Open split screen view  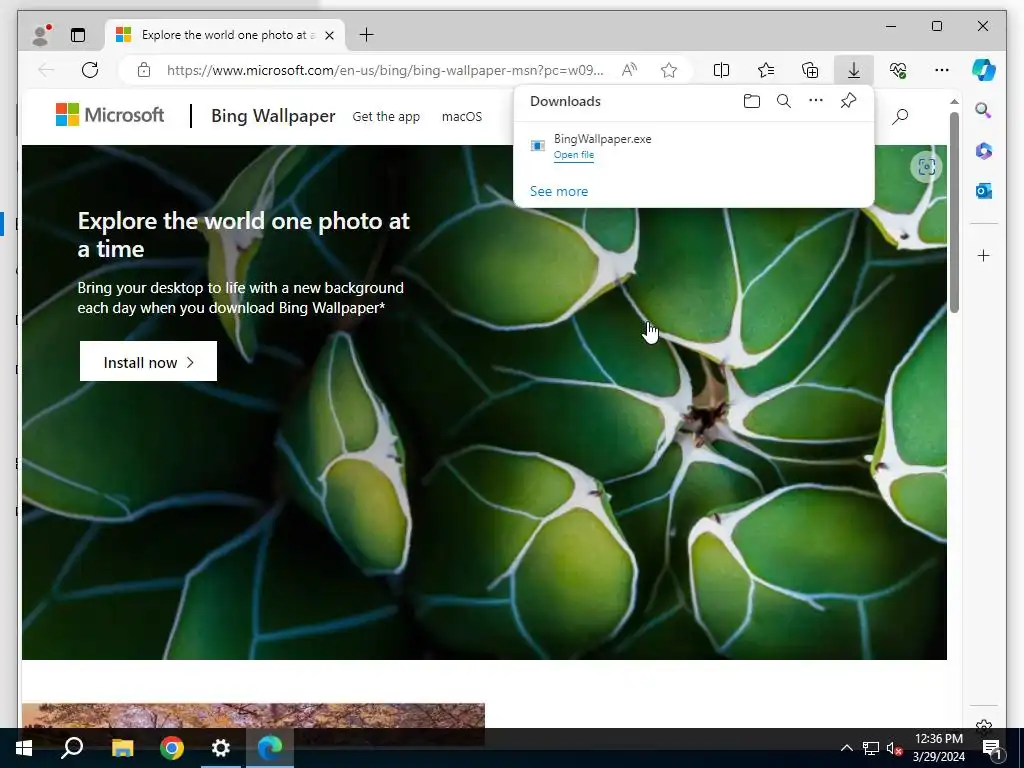pyautogui.click(x=721, y=70)
